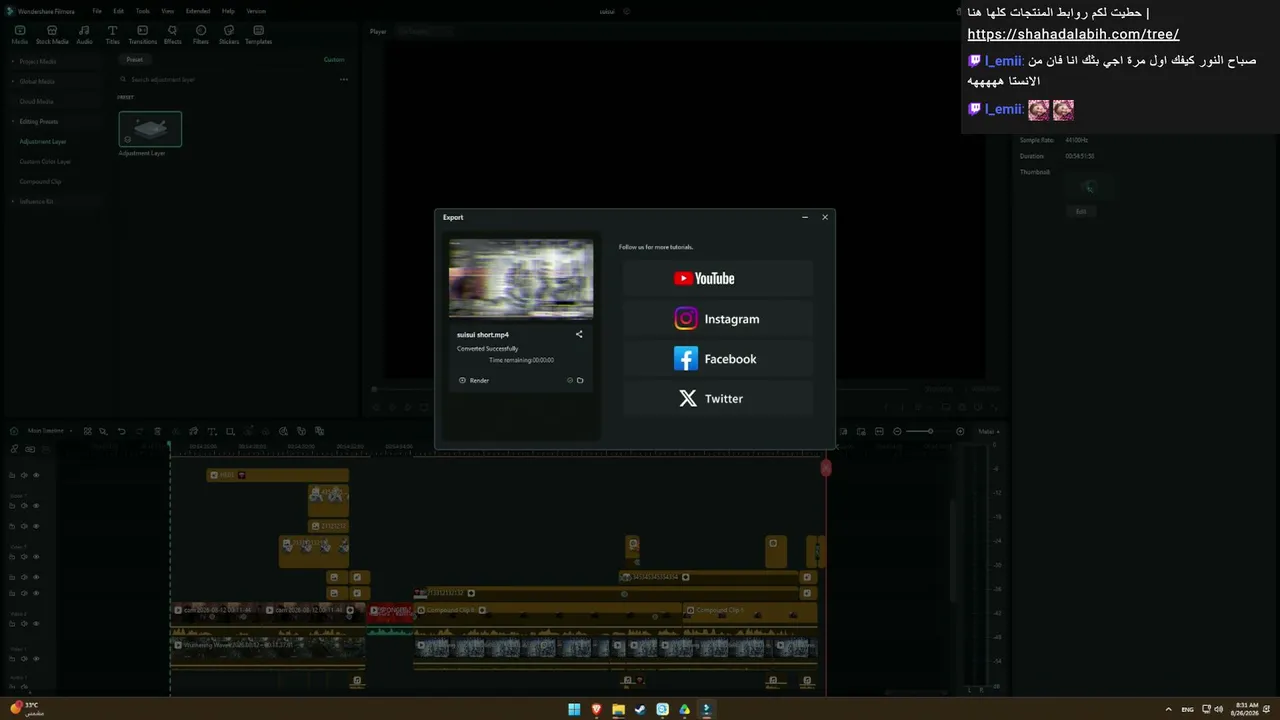Open the Stock Media panel
The width and height of the screenshot is (1280, 720).
click(52, 35)
